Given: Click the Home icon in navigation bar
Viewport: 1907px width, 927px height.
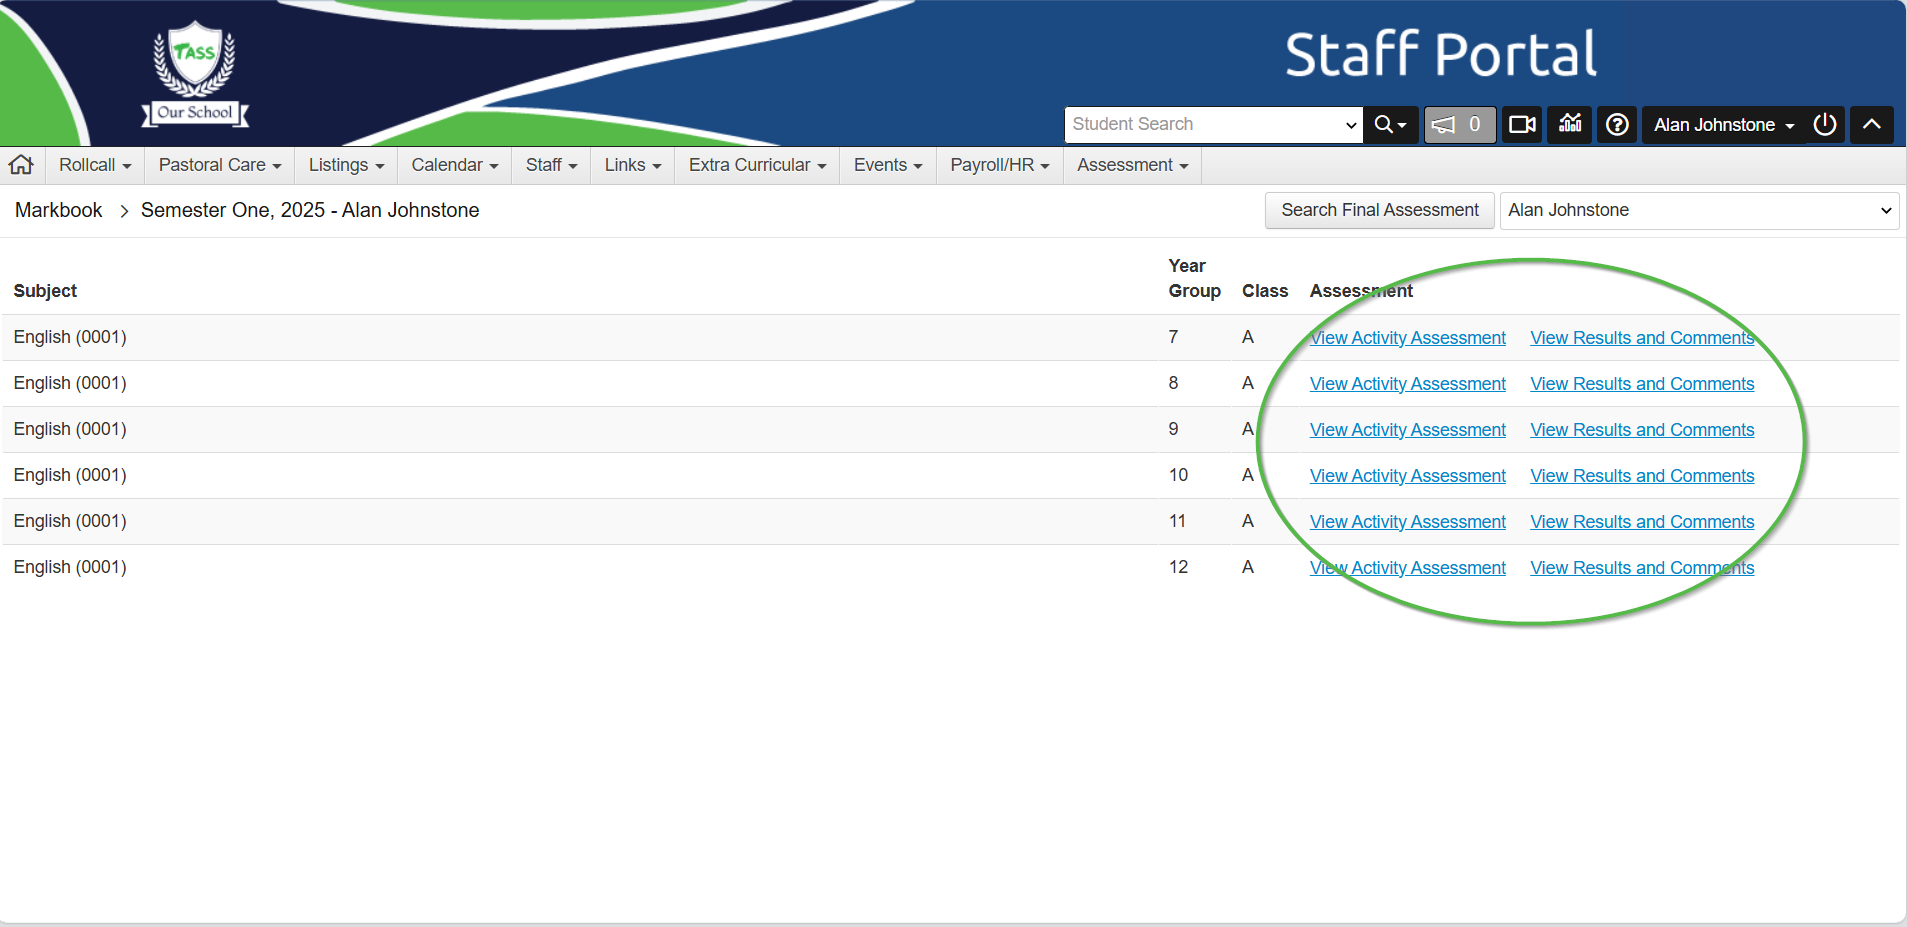Looking at the screenshot, I should (x=21, y=165).
